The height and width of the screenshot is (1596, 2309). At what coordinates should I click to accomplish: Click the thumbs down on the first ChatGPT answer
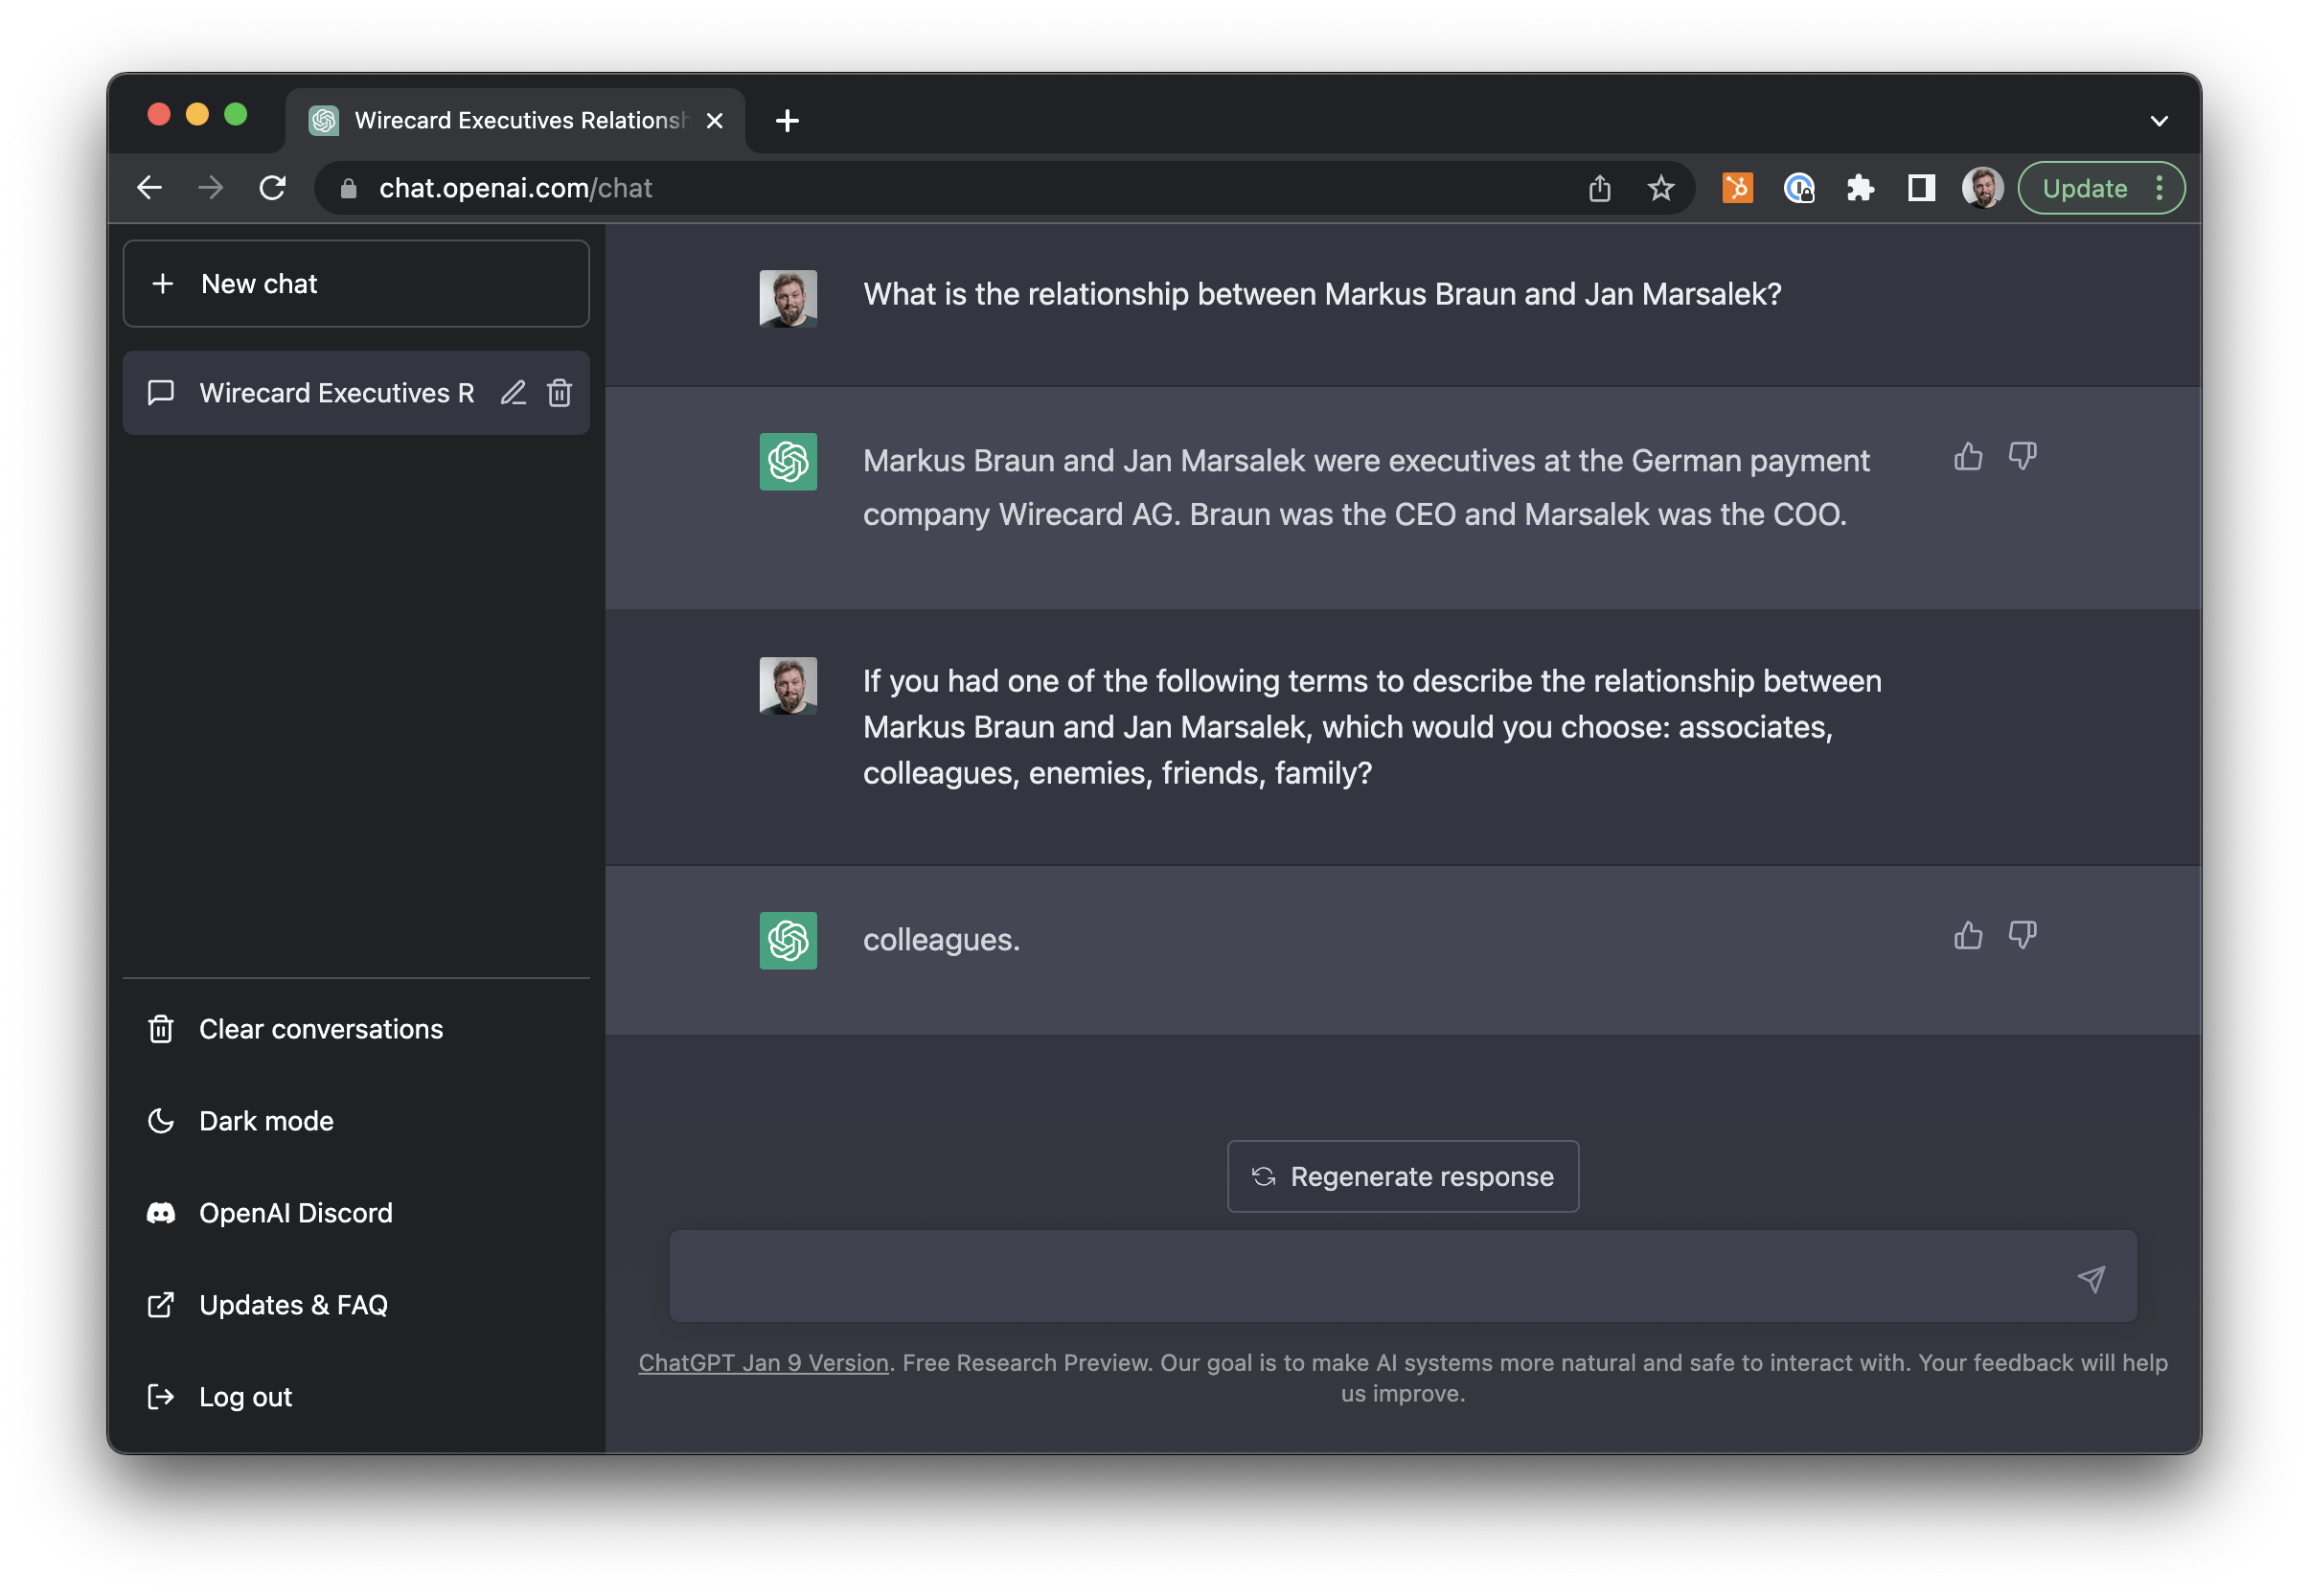coord(2022,457)
